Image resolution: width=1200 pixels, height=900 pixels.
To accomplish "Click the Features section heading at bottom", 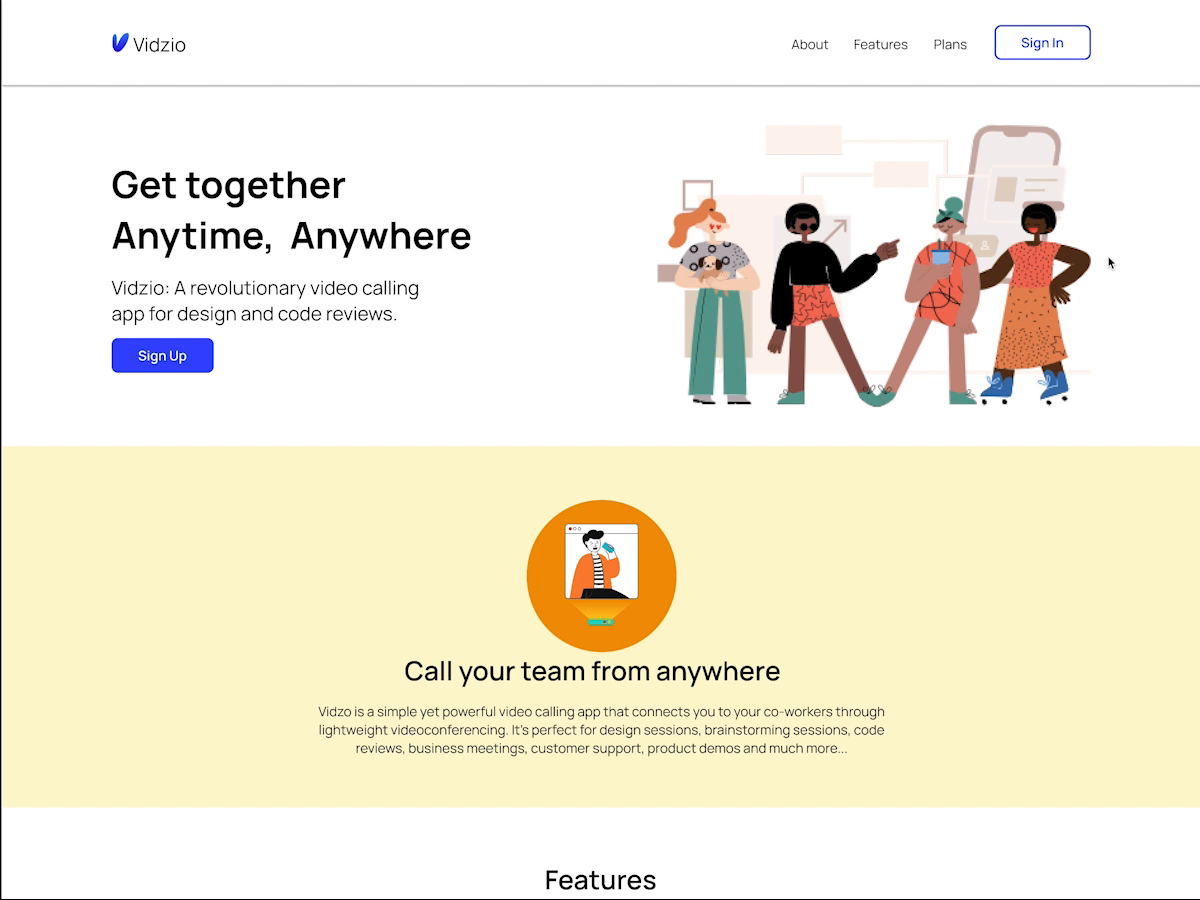I will click(x=600, y=880).
